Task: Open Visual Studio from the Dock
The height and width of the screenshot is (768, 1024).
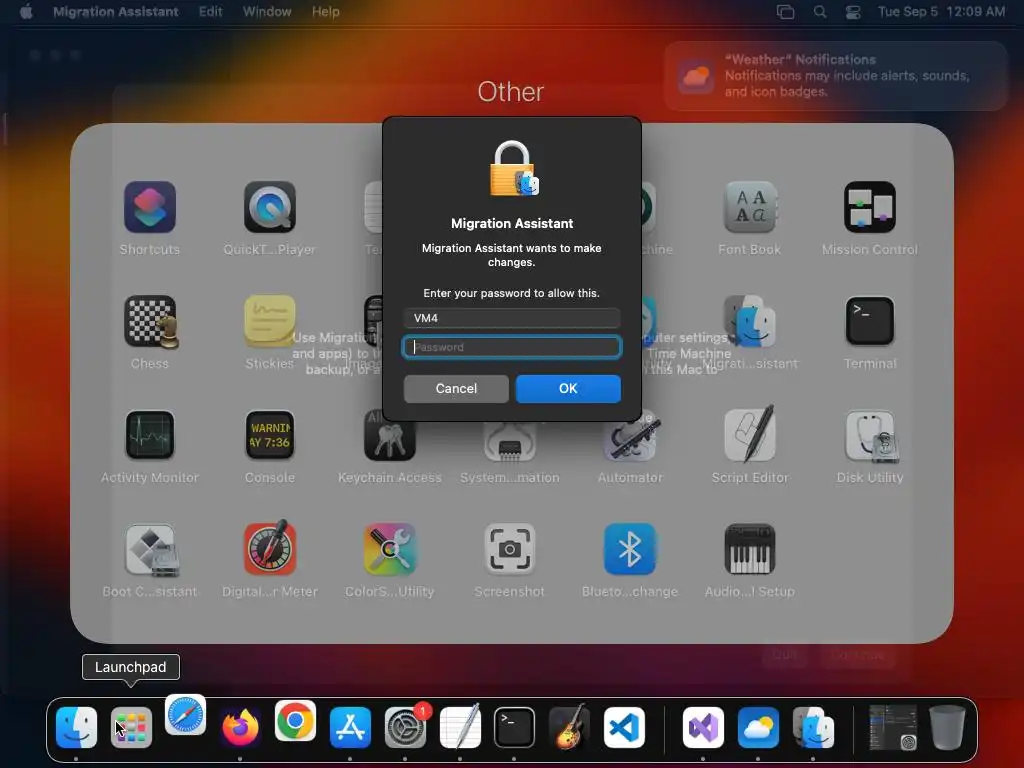Action: click(x=703, y=727)
